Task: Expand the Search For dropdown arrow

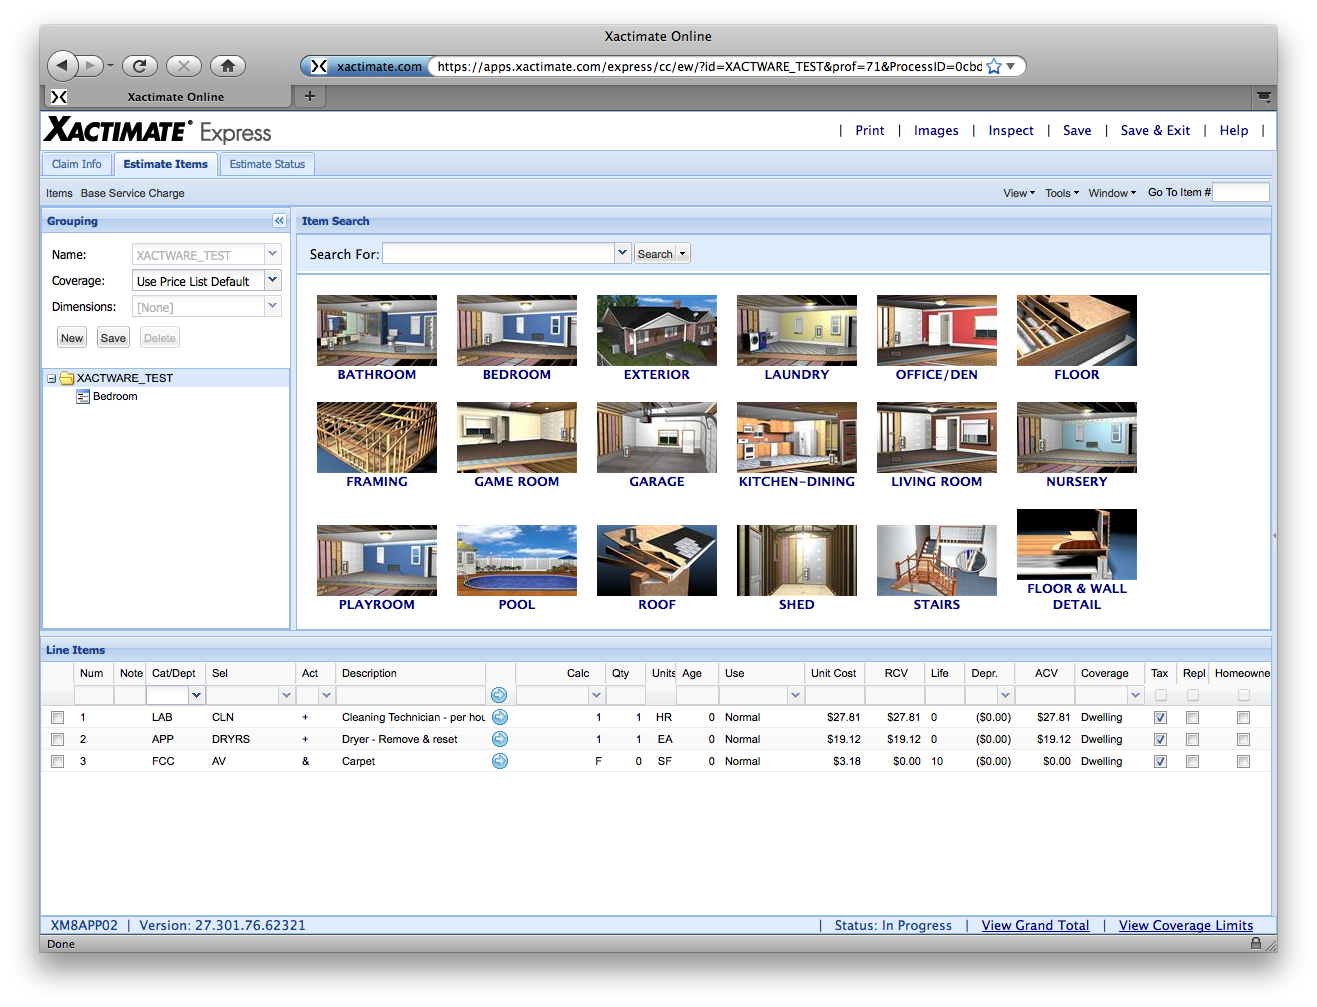Action: point(622,253)
